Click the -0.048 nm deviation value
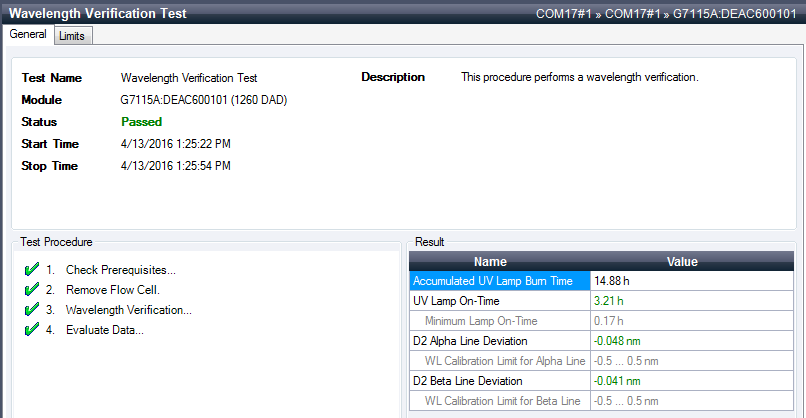The image size is (806, 418). coord(617,341)
